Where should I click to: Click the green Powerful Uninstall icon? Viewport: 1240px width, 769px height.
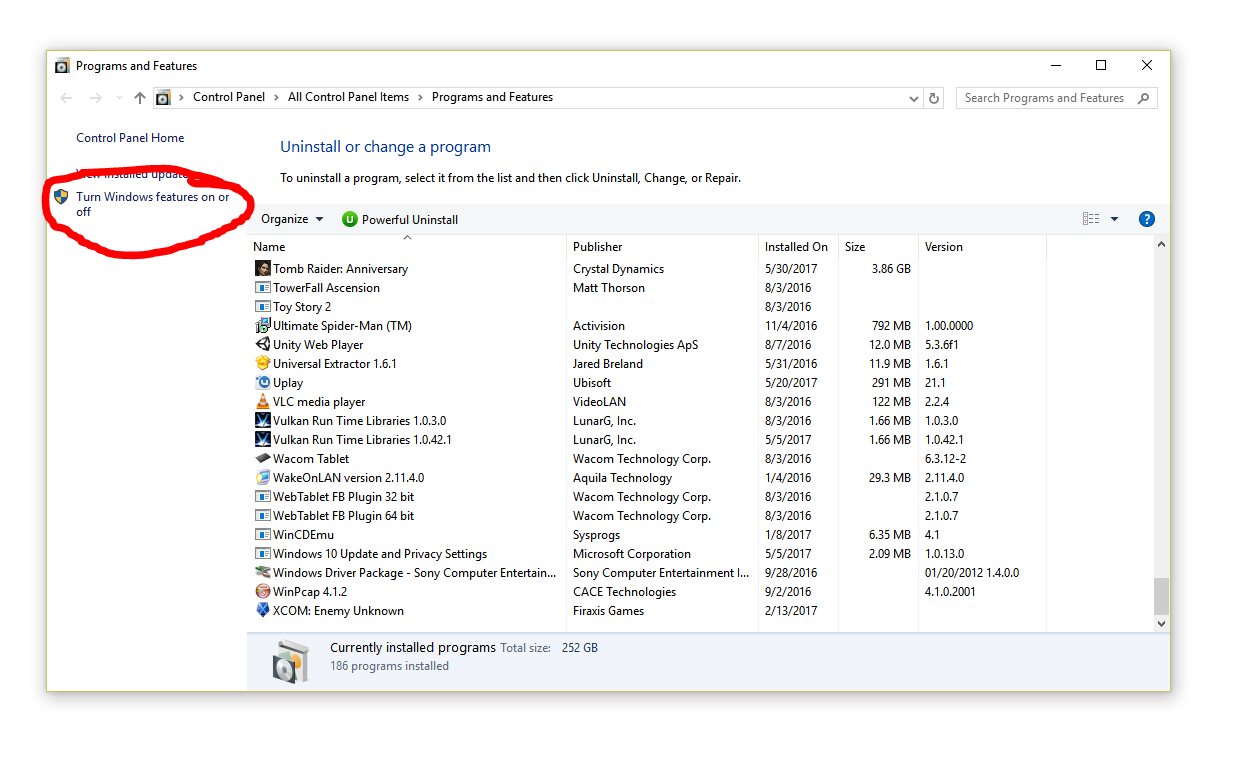pyautogui.click(x=349, y=220)
